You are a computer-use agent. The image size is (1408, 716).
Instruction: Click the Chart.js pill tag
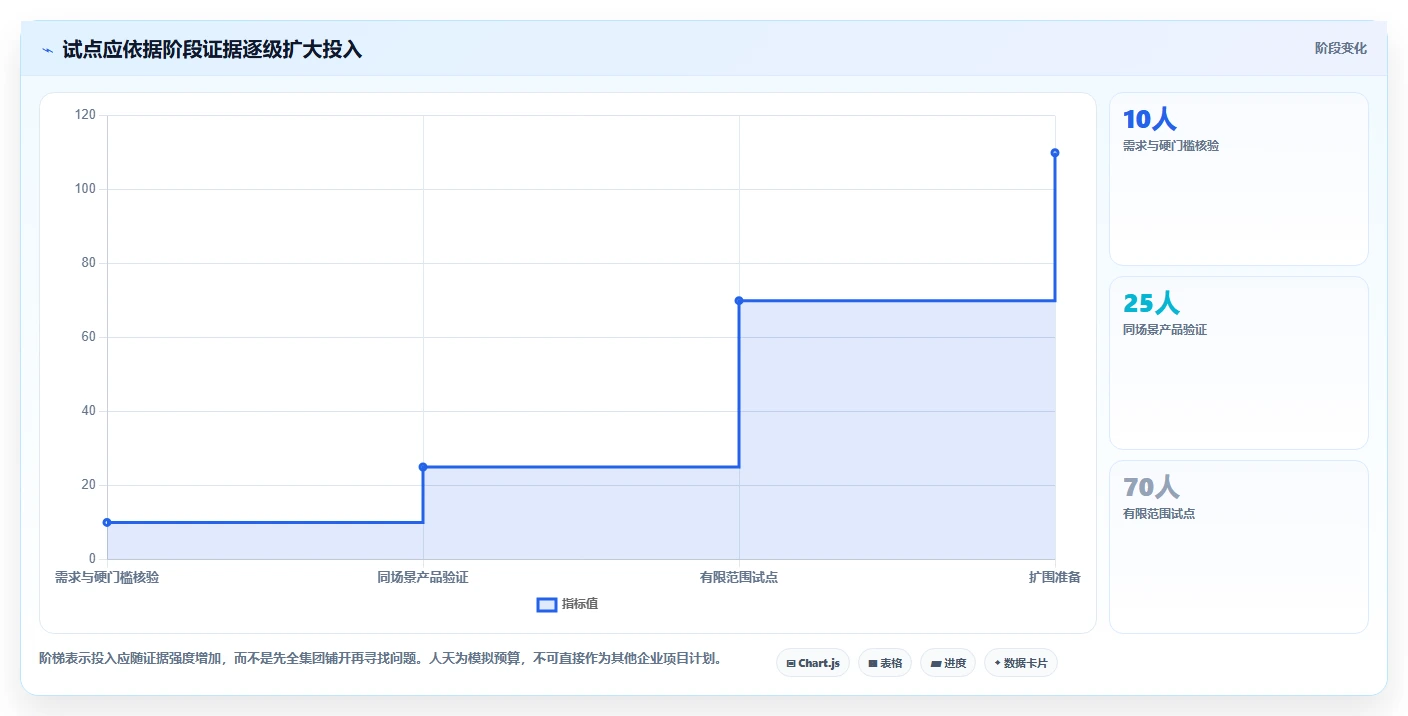(813, 663)
